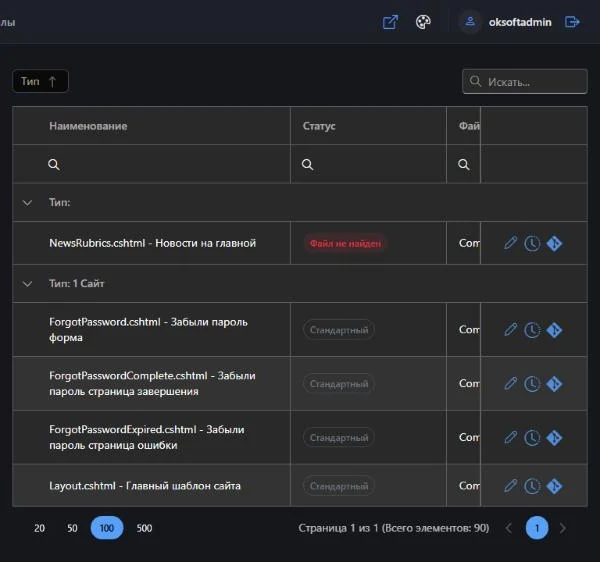Focus the Искать search field

(525, 81)
